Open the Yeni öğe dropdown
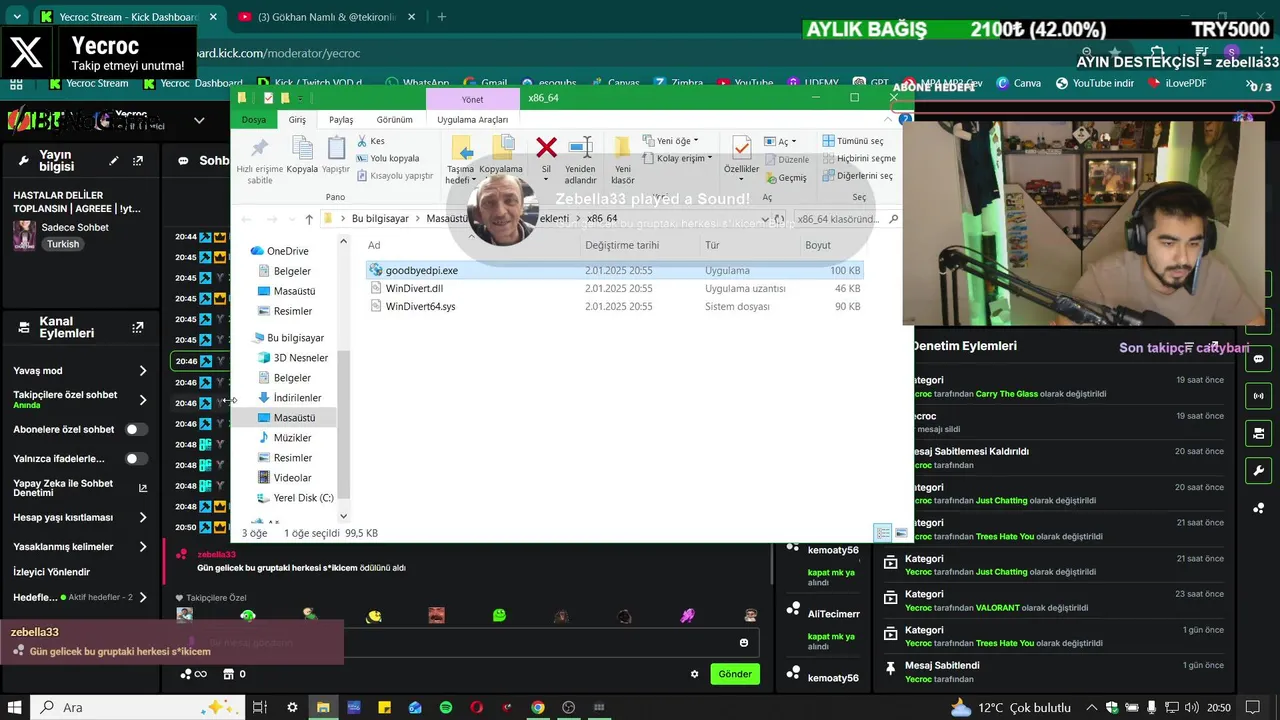Image resolution: width=1280 pixels, height=720 pixels. tap(671, 141)
